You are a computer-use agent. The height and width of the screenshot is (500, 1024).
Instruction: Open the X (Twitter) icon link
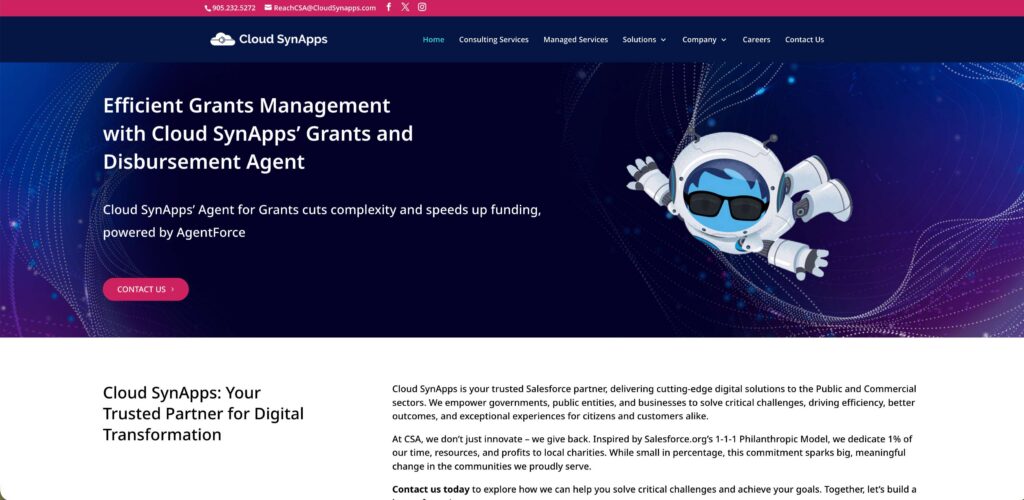click(405, 7)
